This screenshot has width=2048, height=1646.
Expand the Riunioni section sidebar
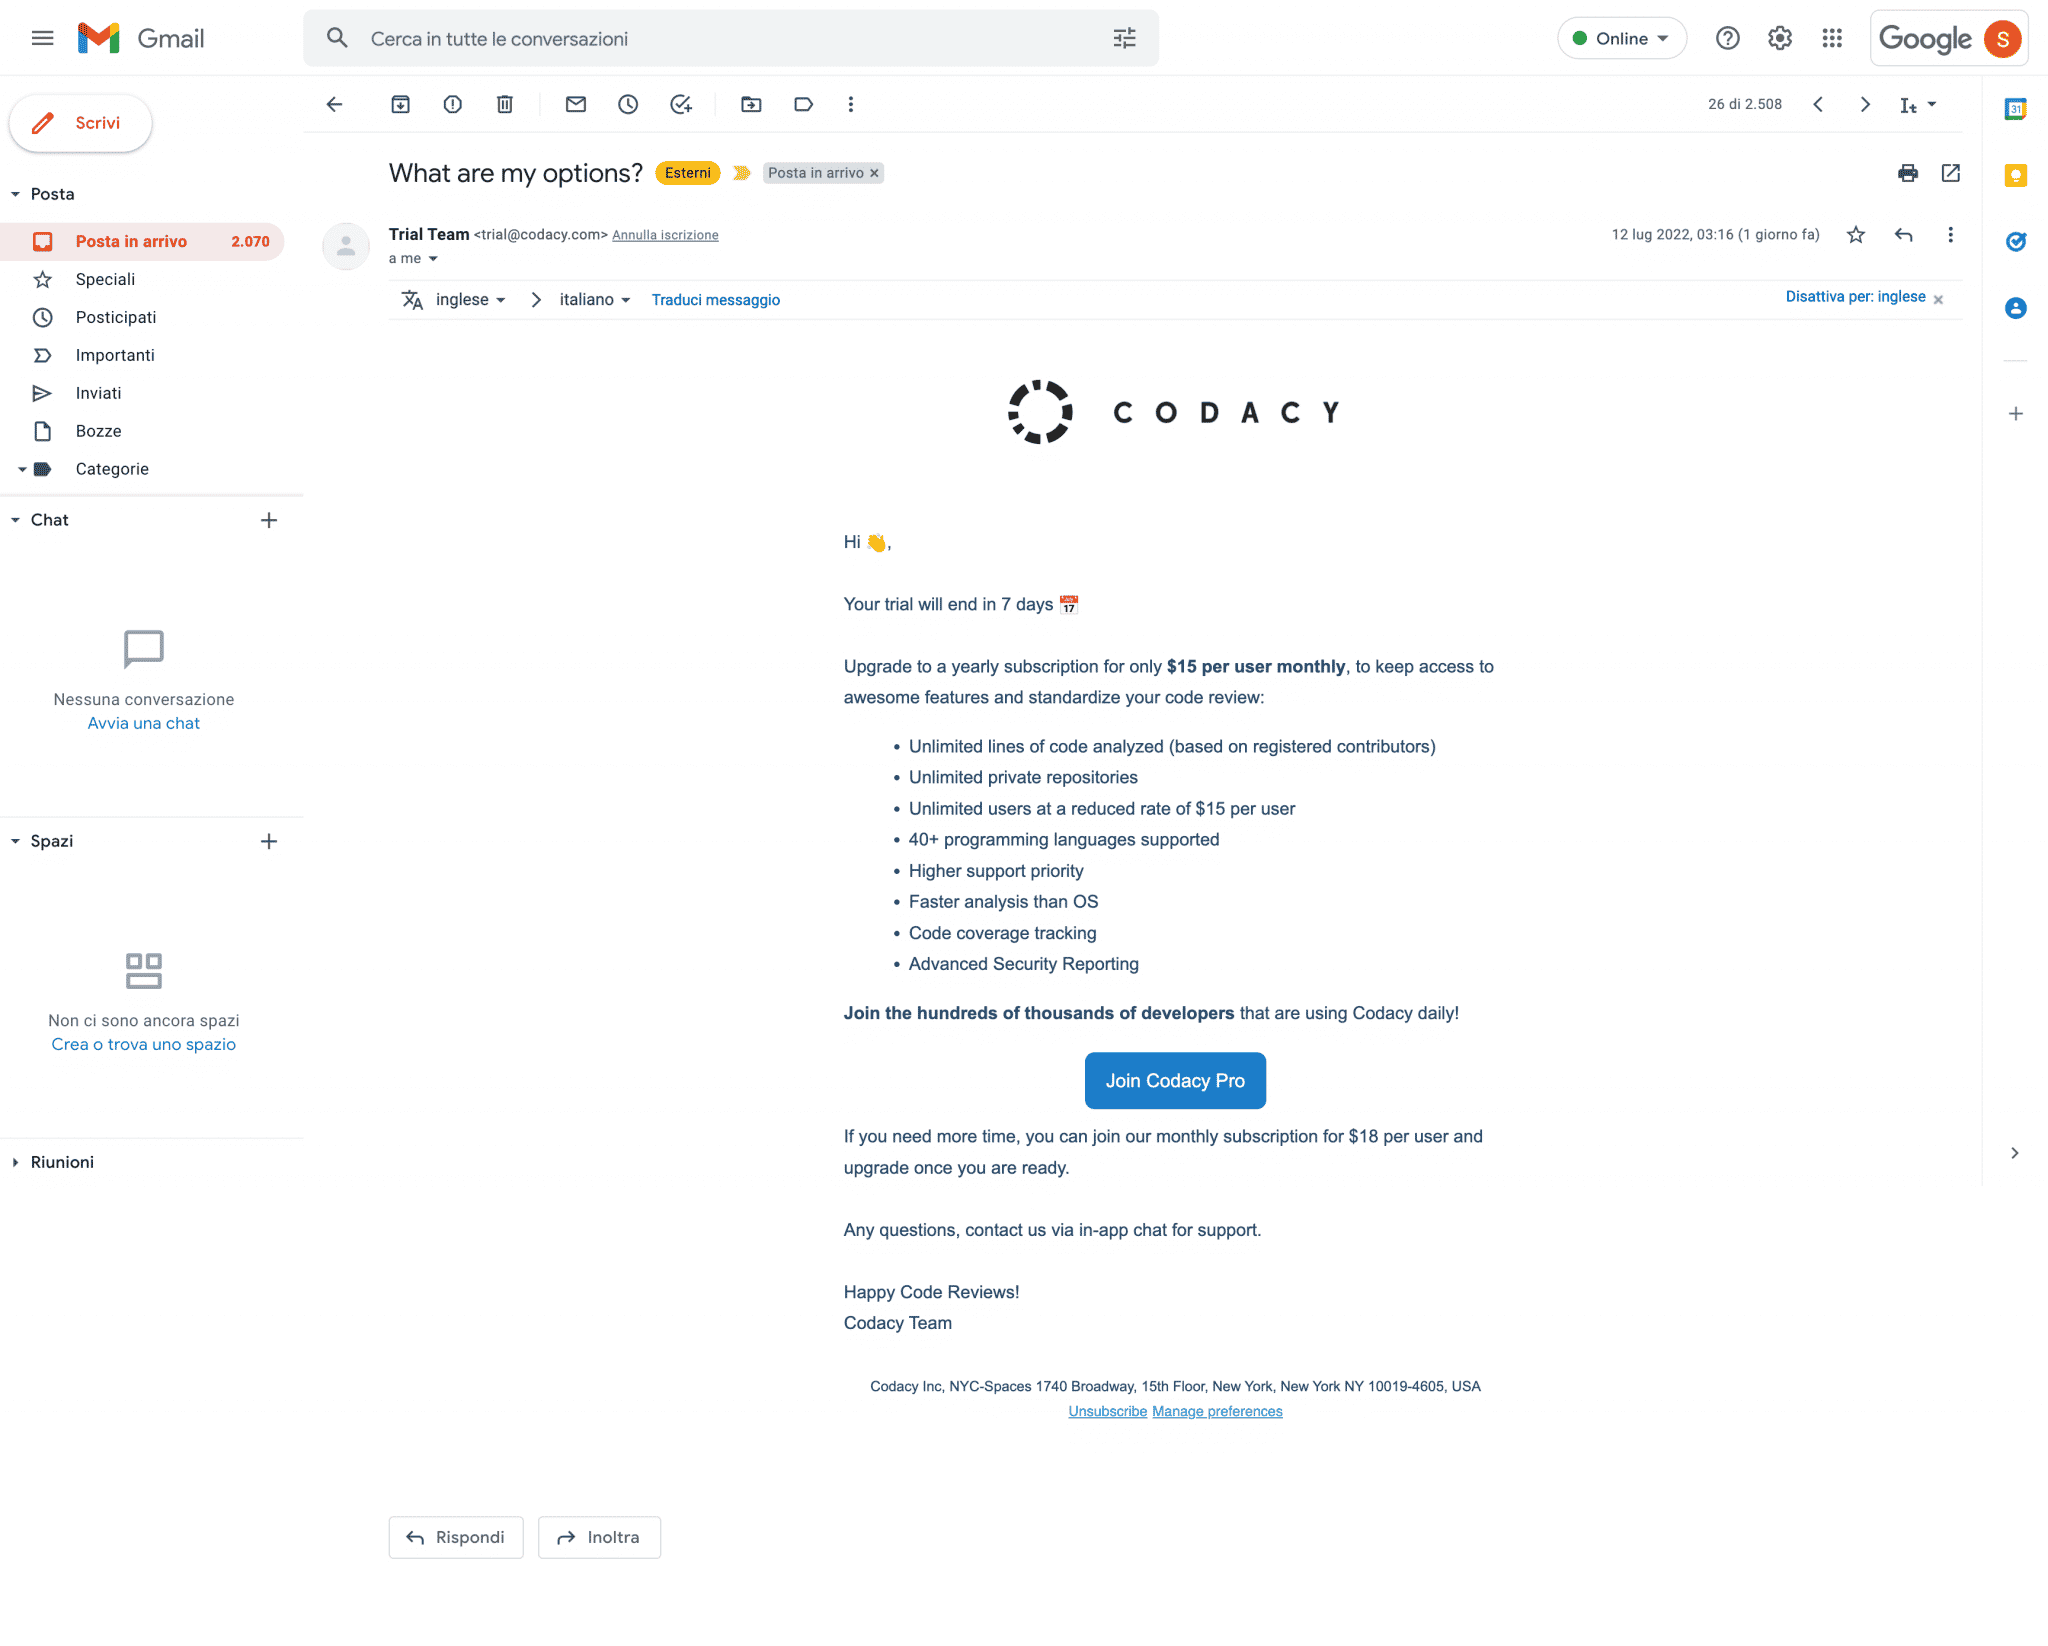click(x=15, y=1161)
